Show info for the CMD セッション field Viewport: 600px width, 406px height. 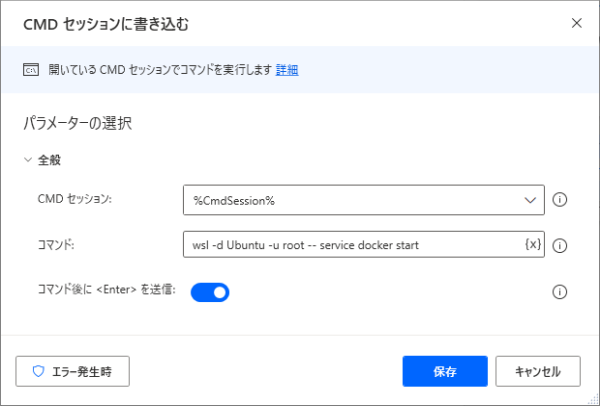560,200
